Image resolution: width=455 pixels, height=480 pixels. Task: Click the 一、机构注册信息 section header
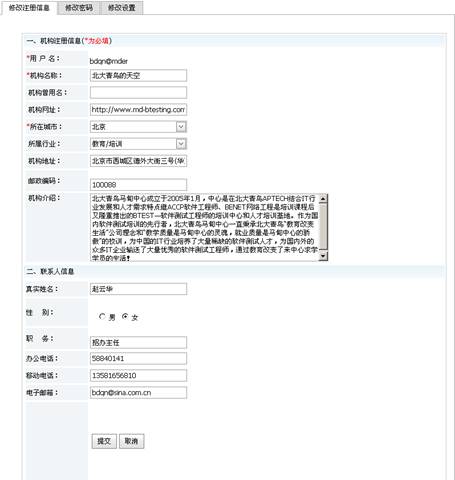233,41
